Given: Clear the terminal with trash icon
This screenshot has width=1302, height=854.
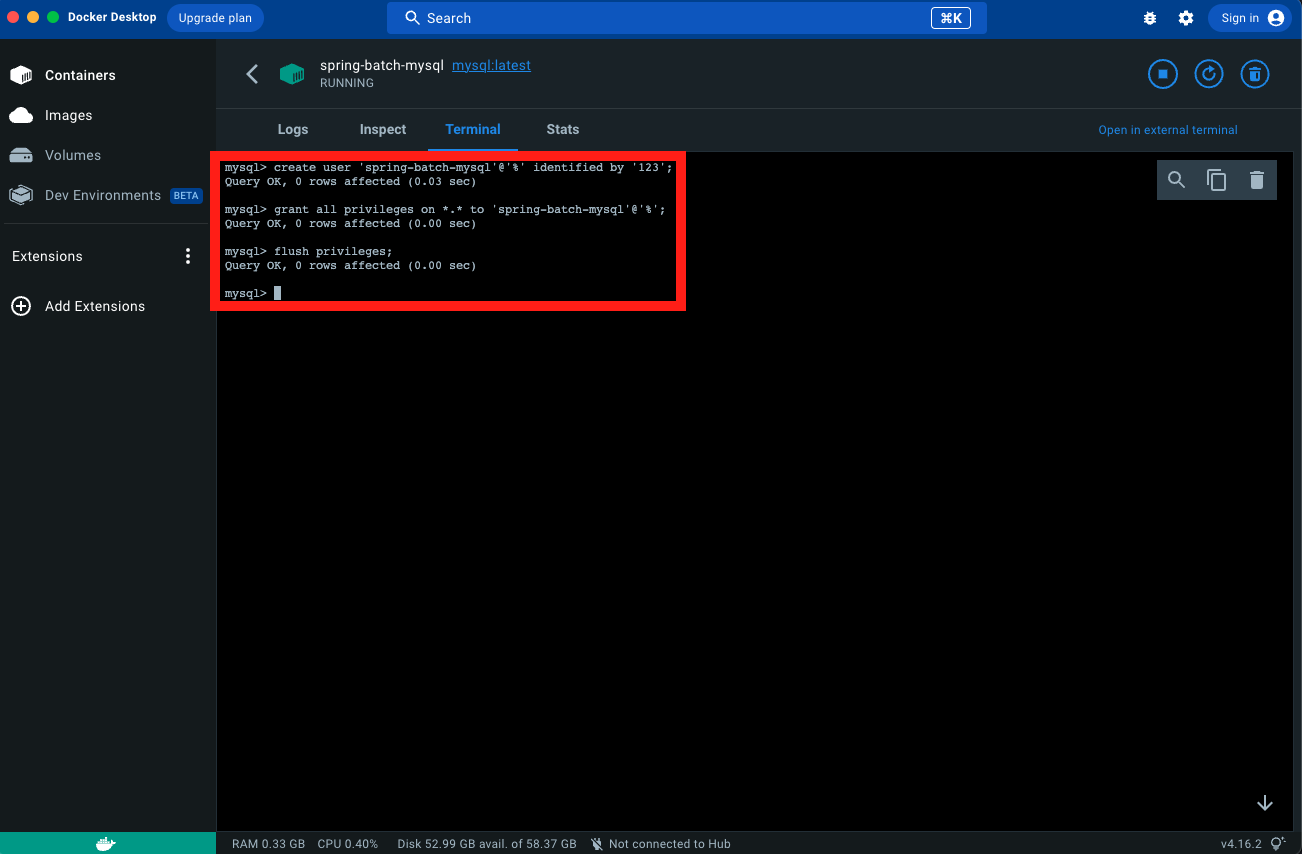Looking at the screenshot, I should [x=1257, y=180].
